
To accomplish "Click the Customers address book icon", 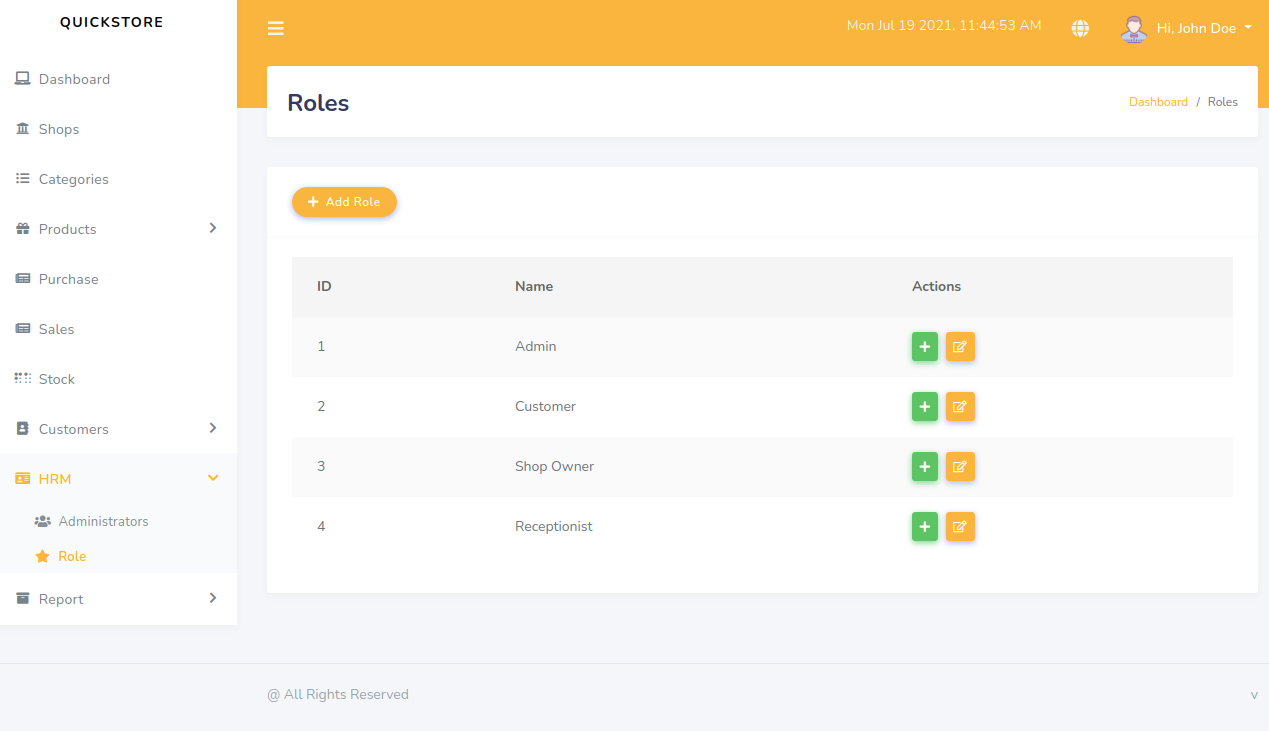I will (23, 429).
